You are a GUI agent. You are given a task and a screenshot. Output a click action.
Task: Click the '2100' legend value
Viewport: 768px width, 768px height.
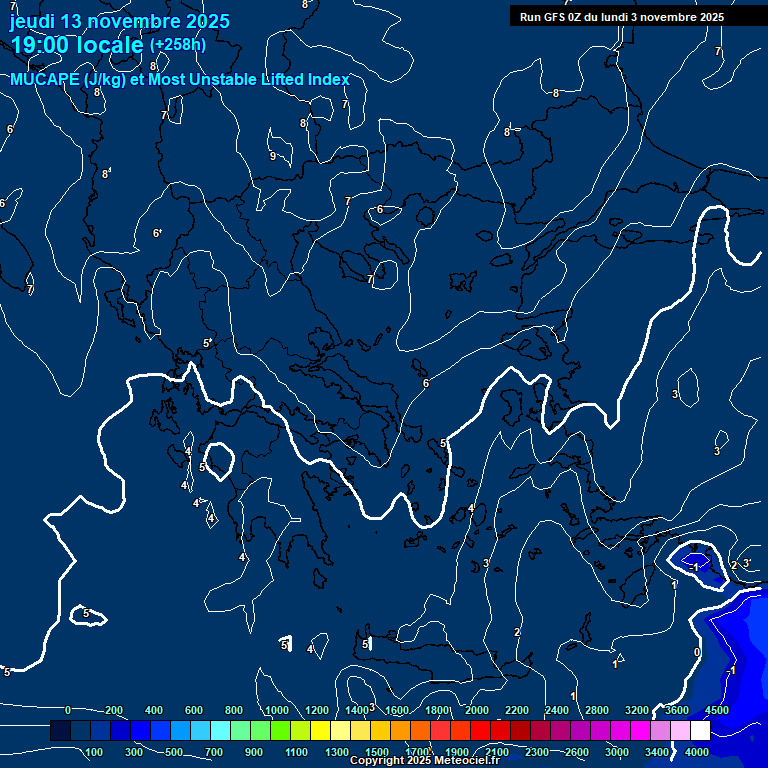497,752
